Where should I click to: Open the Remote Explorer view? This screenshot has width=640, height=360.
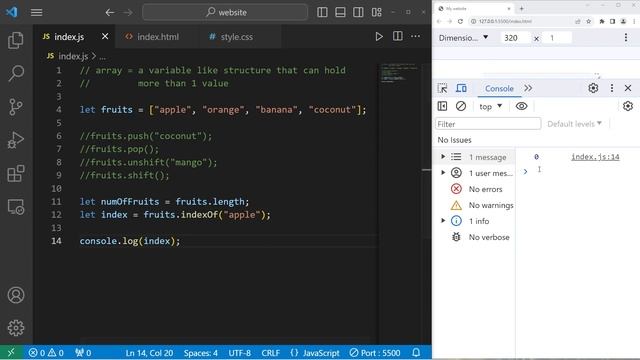16,207
